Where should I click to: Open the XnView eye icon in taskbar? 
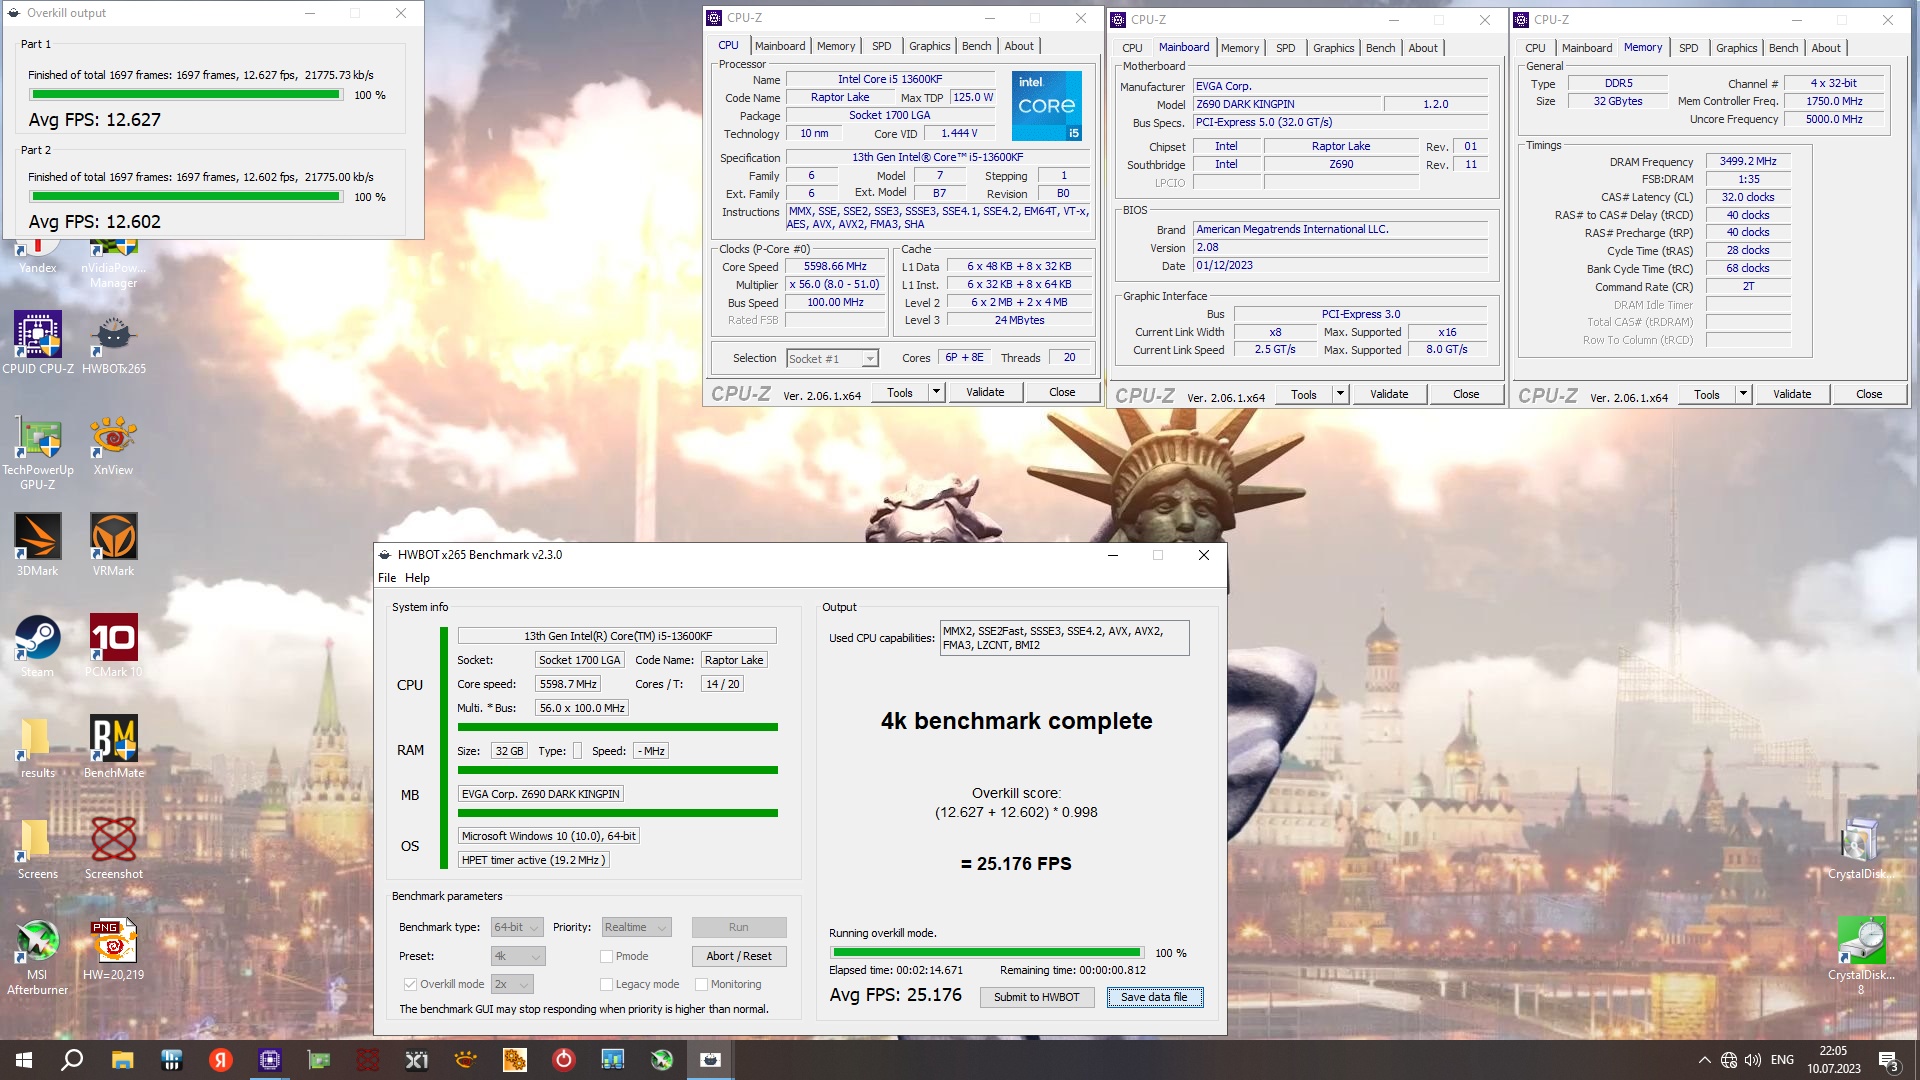tap(466, 1060)
